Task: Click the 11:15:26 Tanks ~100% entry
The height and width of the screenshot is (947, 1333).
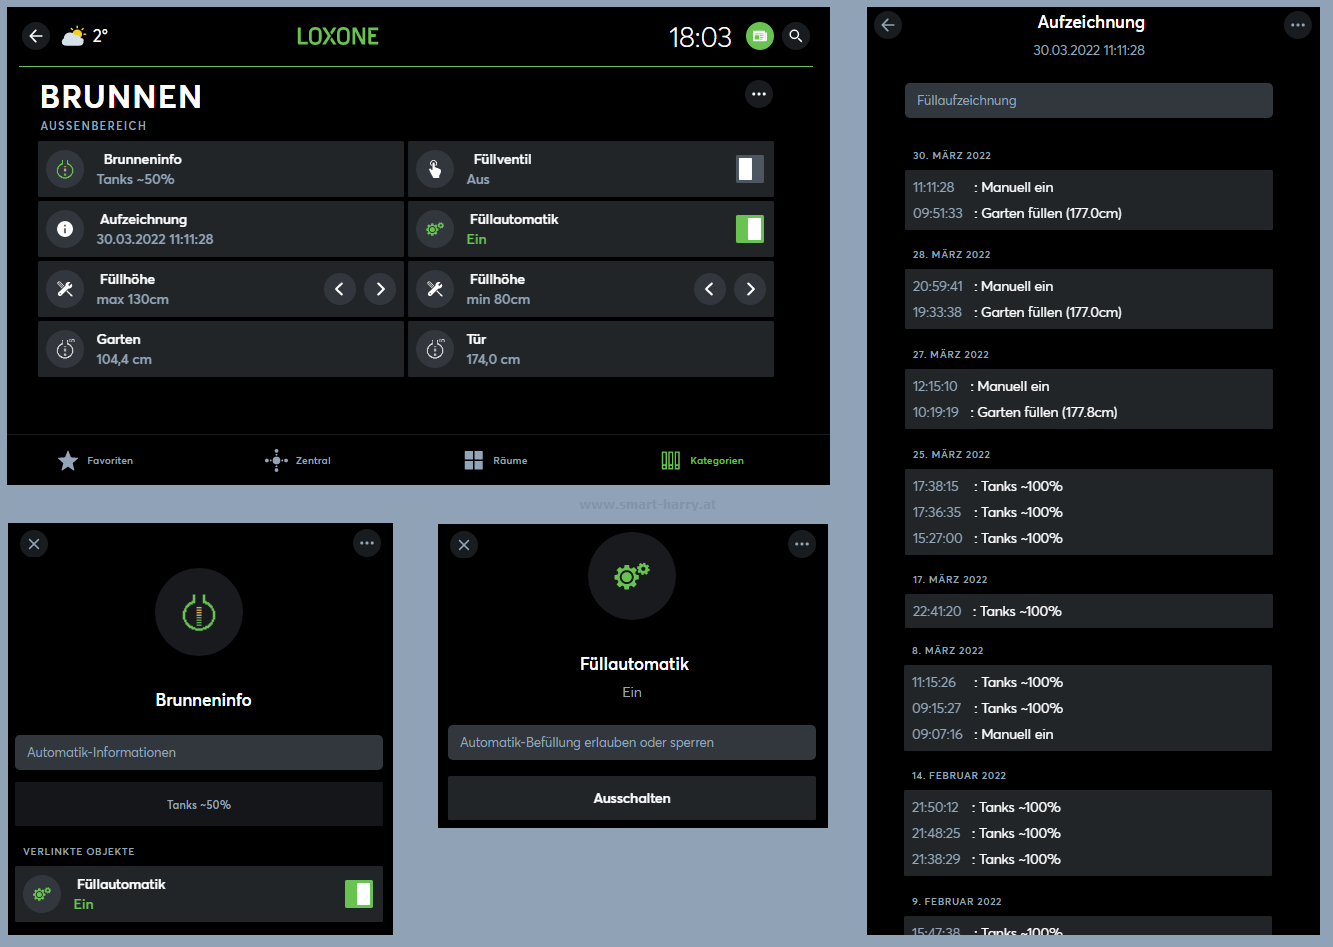Action: (x=1089, y=682)
